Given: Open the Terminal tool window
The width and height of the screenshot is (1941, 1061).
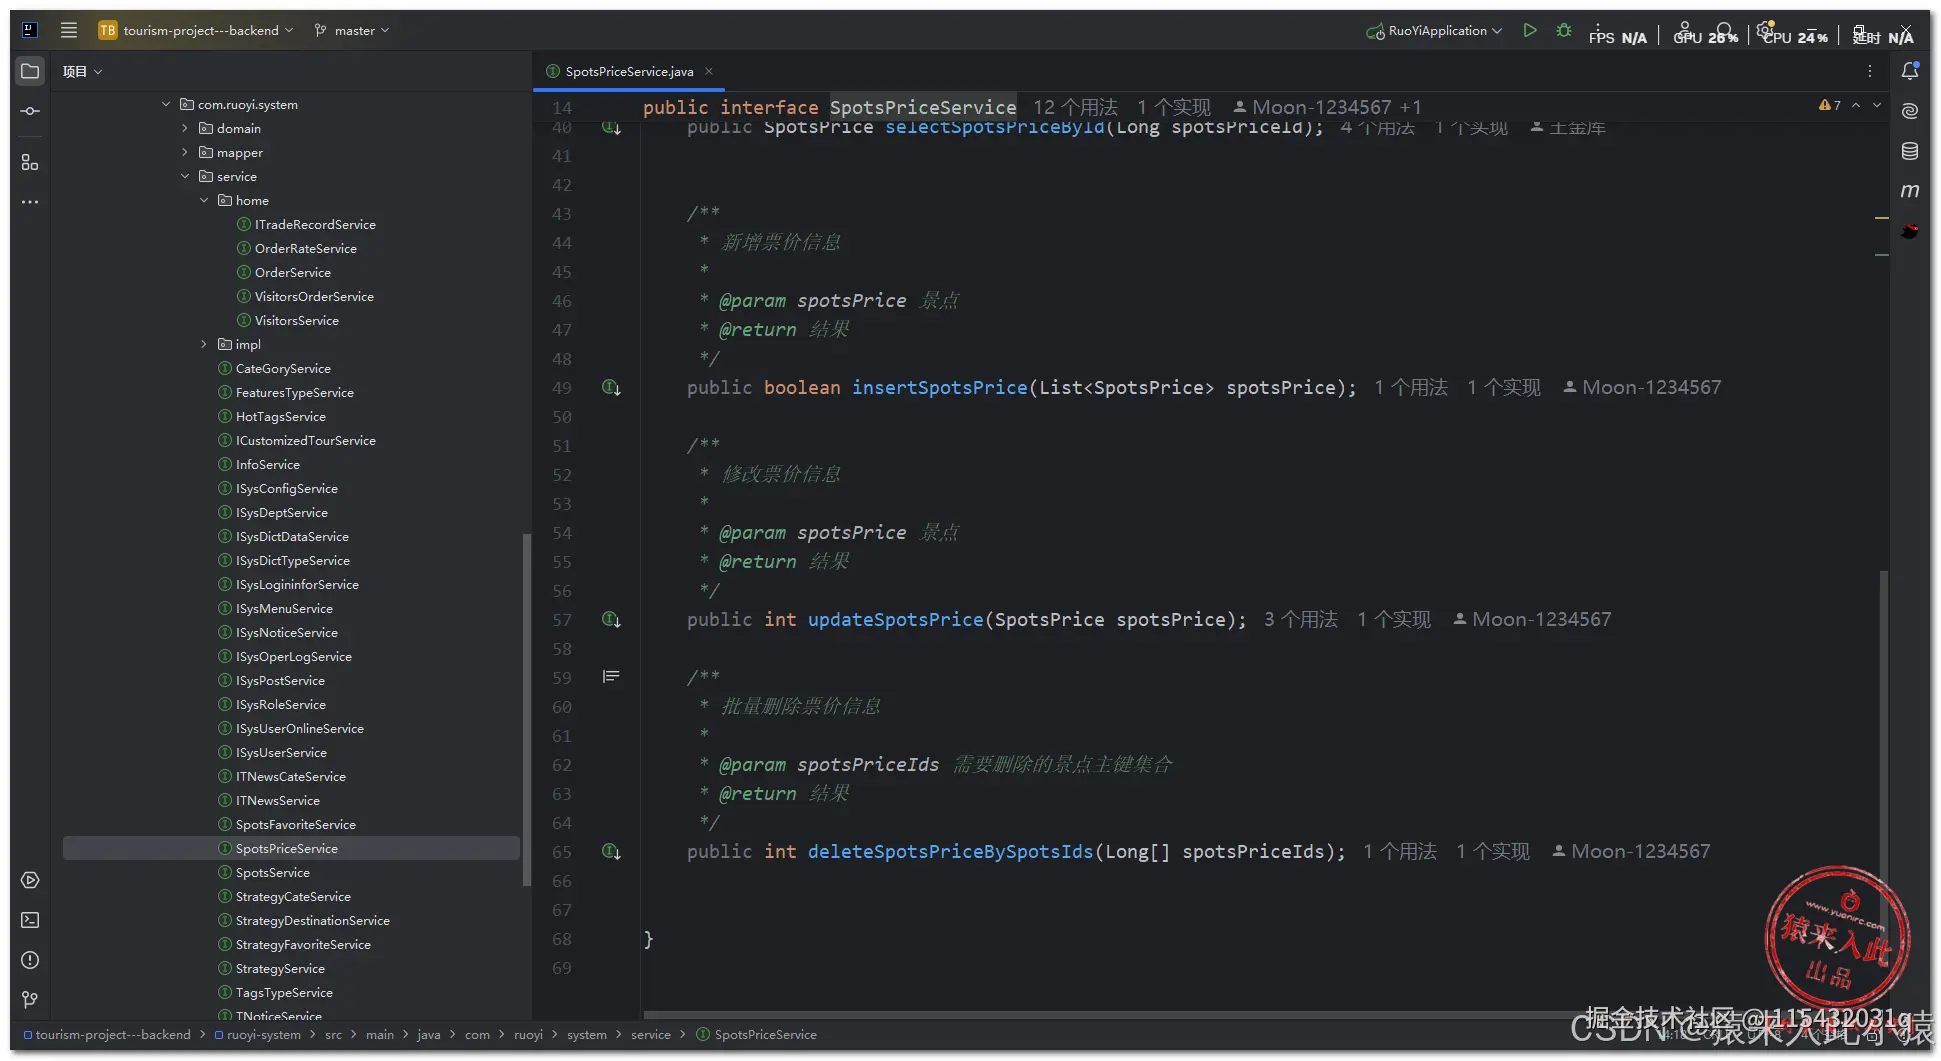Looking at the screenshot, I should pos(30,920).
